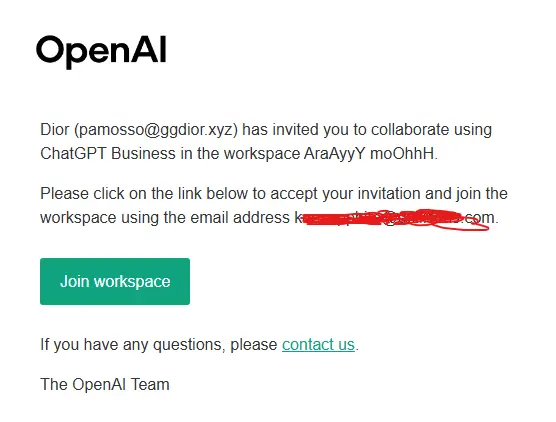556x422 pixels.
Task: Click the OpenAI logo at top
Action: (101, 51)
